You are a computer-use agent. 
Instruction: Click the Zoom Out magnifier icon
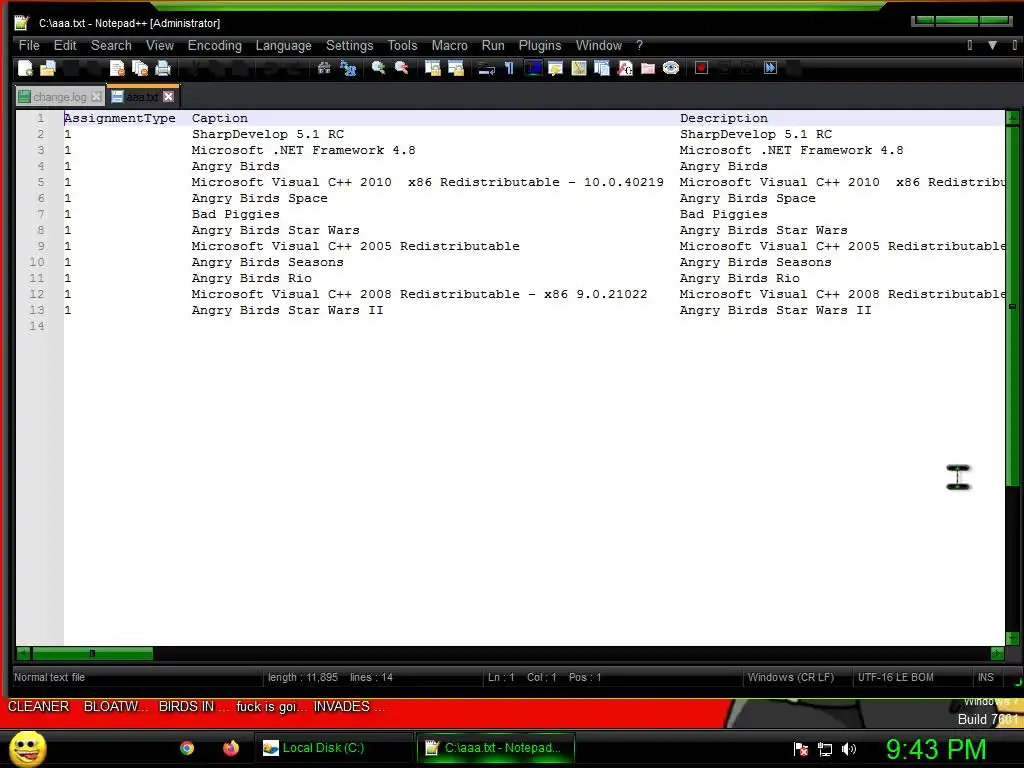point(402,68)
